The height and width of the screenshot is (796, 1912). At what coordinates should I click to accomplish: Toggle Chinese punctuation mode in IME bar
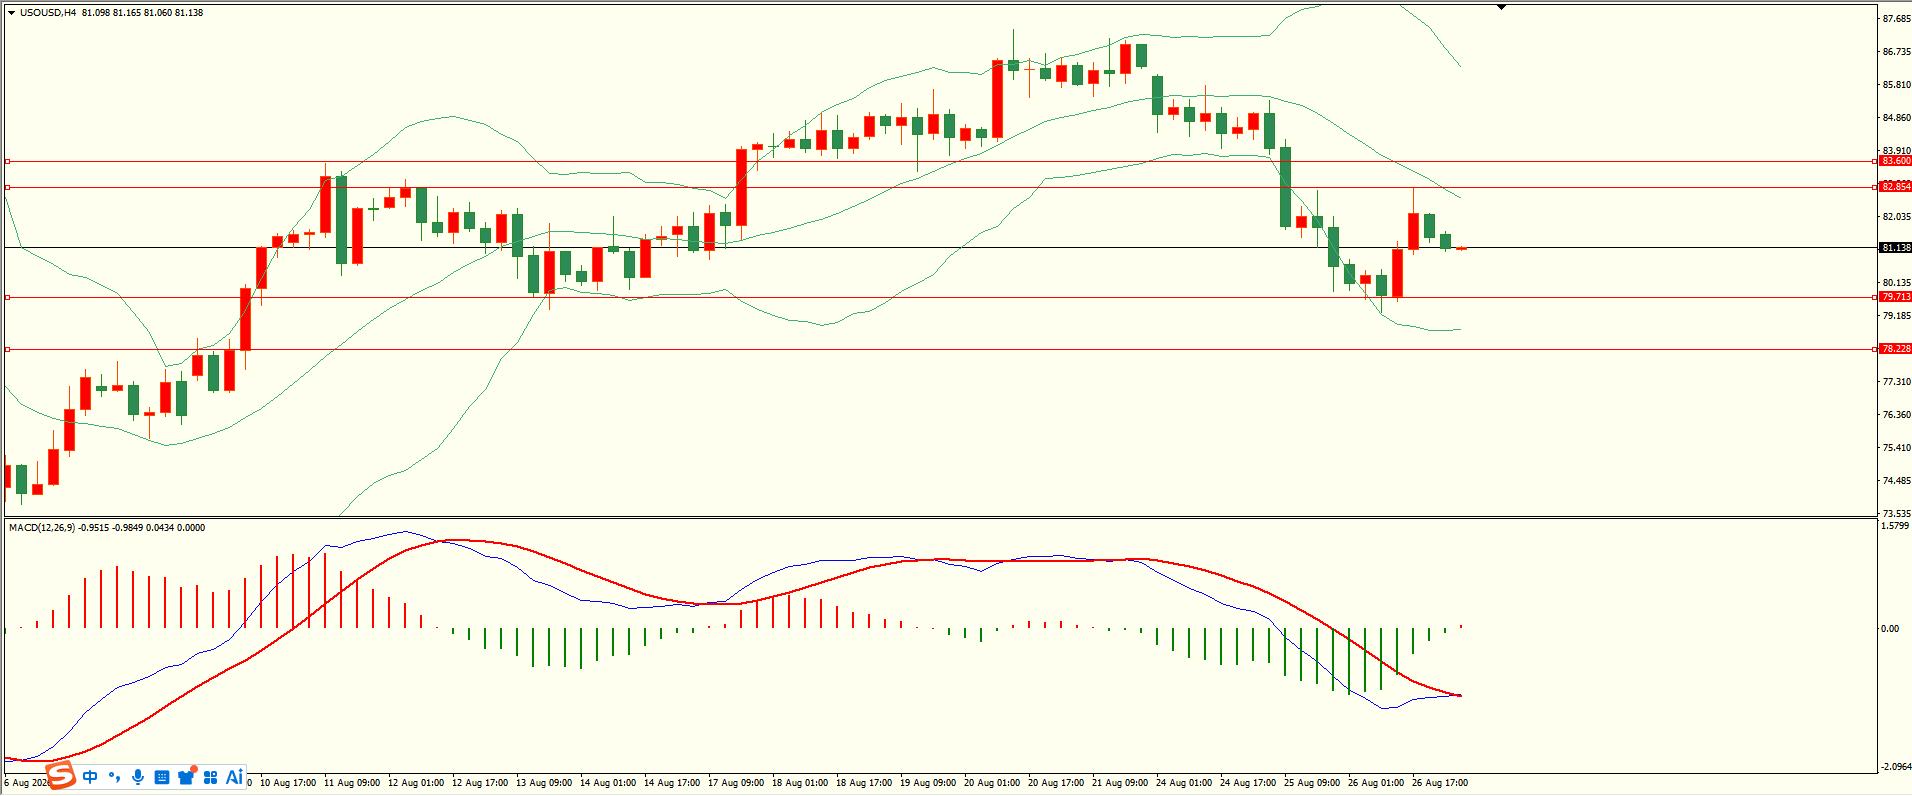[x=114, y=777]
